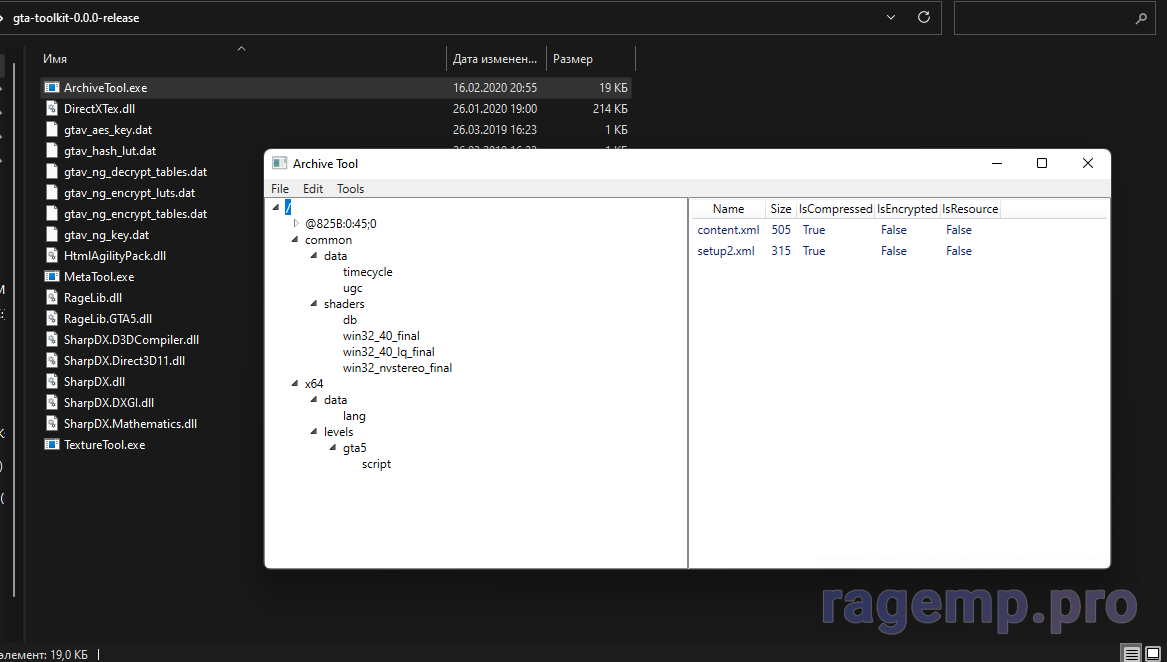The width and height of the screenshot is (1167, 662).
Task: Select the content.xml entry
Action: [x=728, y=230]
